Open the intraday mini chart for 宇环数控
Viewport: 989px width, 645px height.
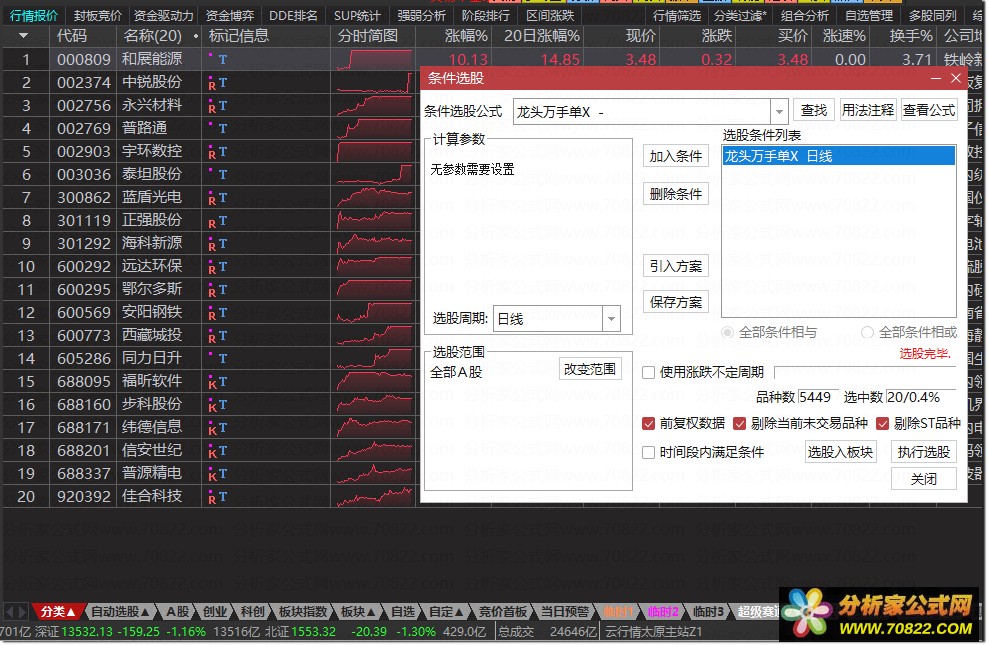coord(374,151)
